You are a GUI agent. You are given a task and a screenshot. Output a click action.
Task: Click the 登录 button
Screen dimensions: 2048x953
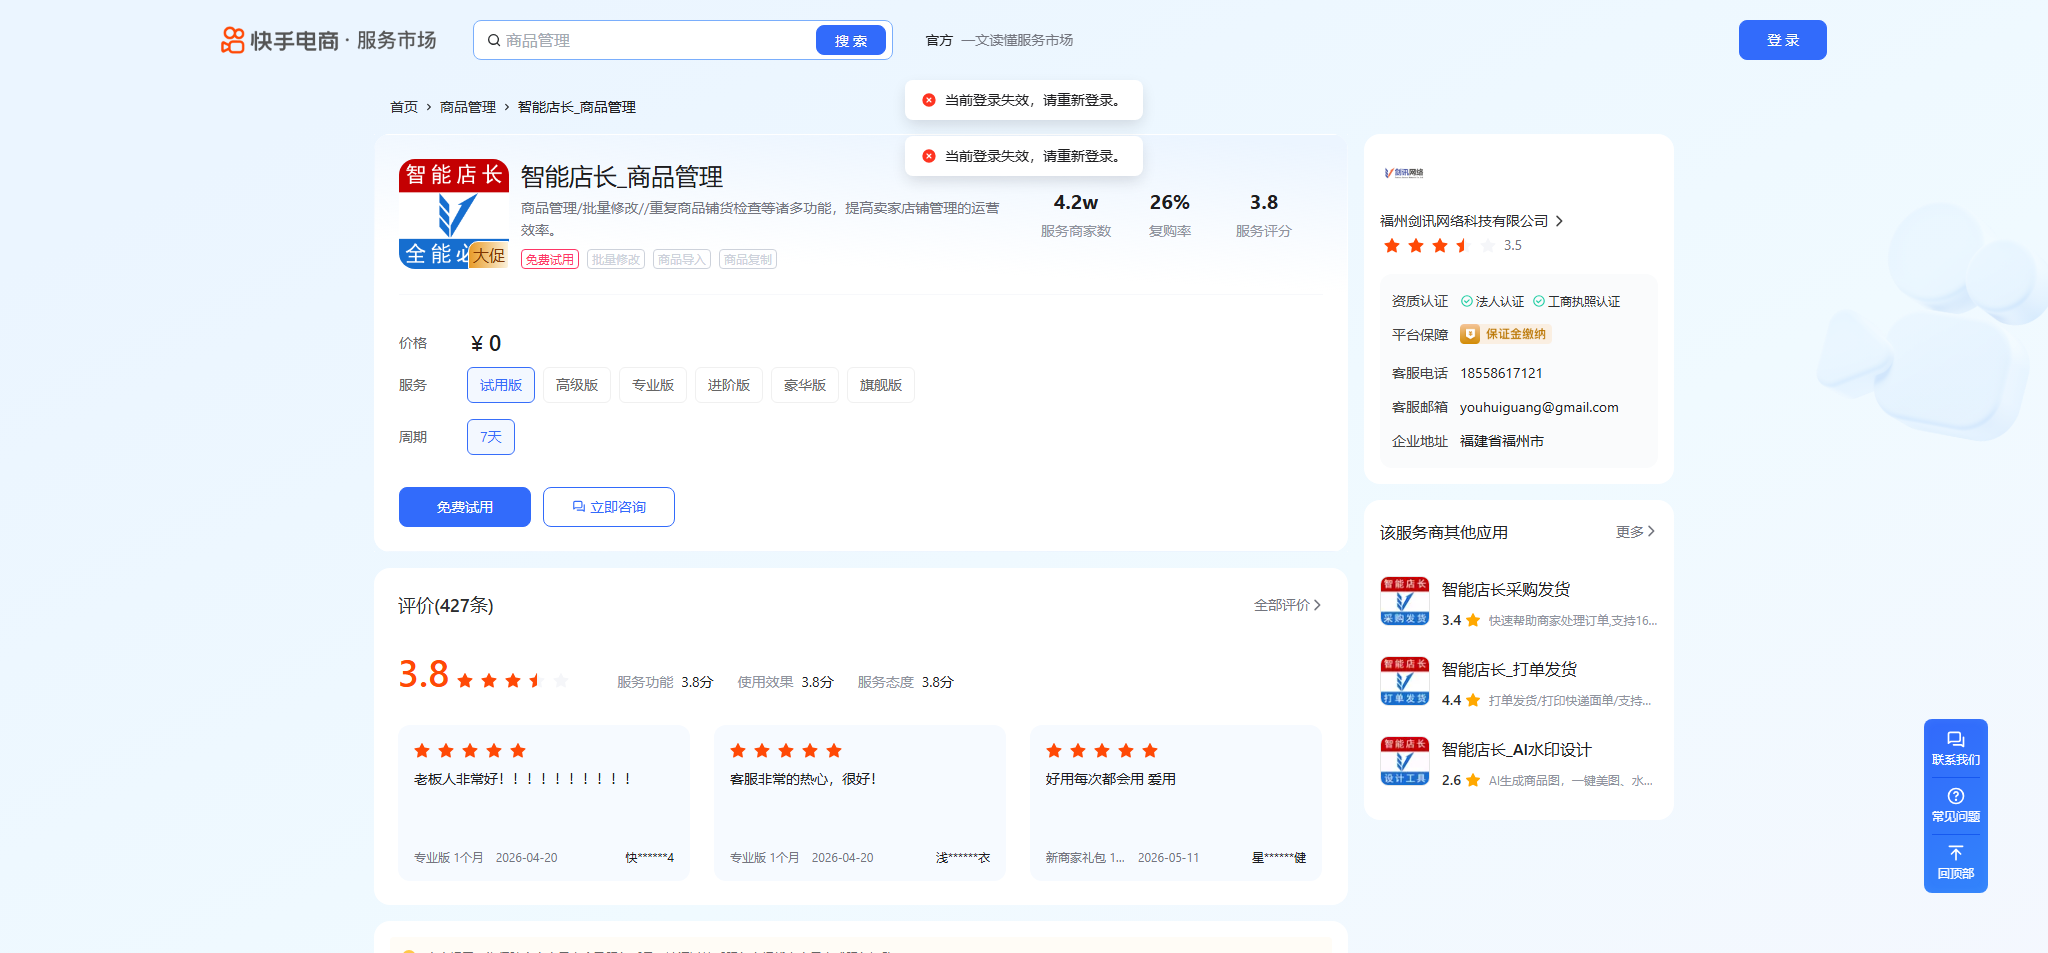[1783, 40]
